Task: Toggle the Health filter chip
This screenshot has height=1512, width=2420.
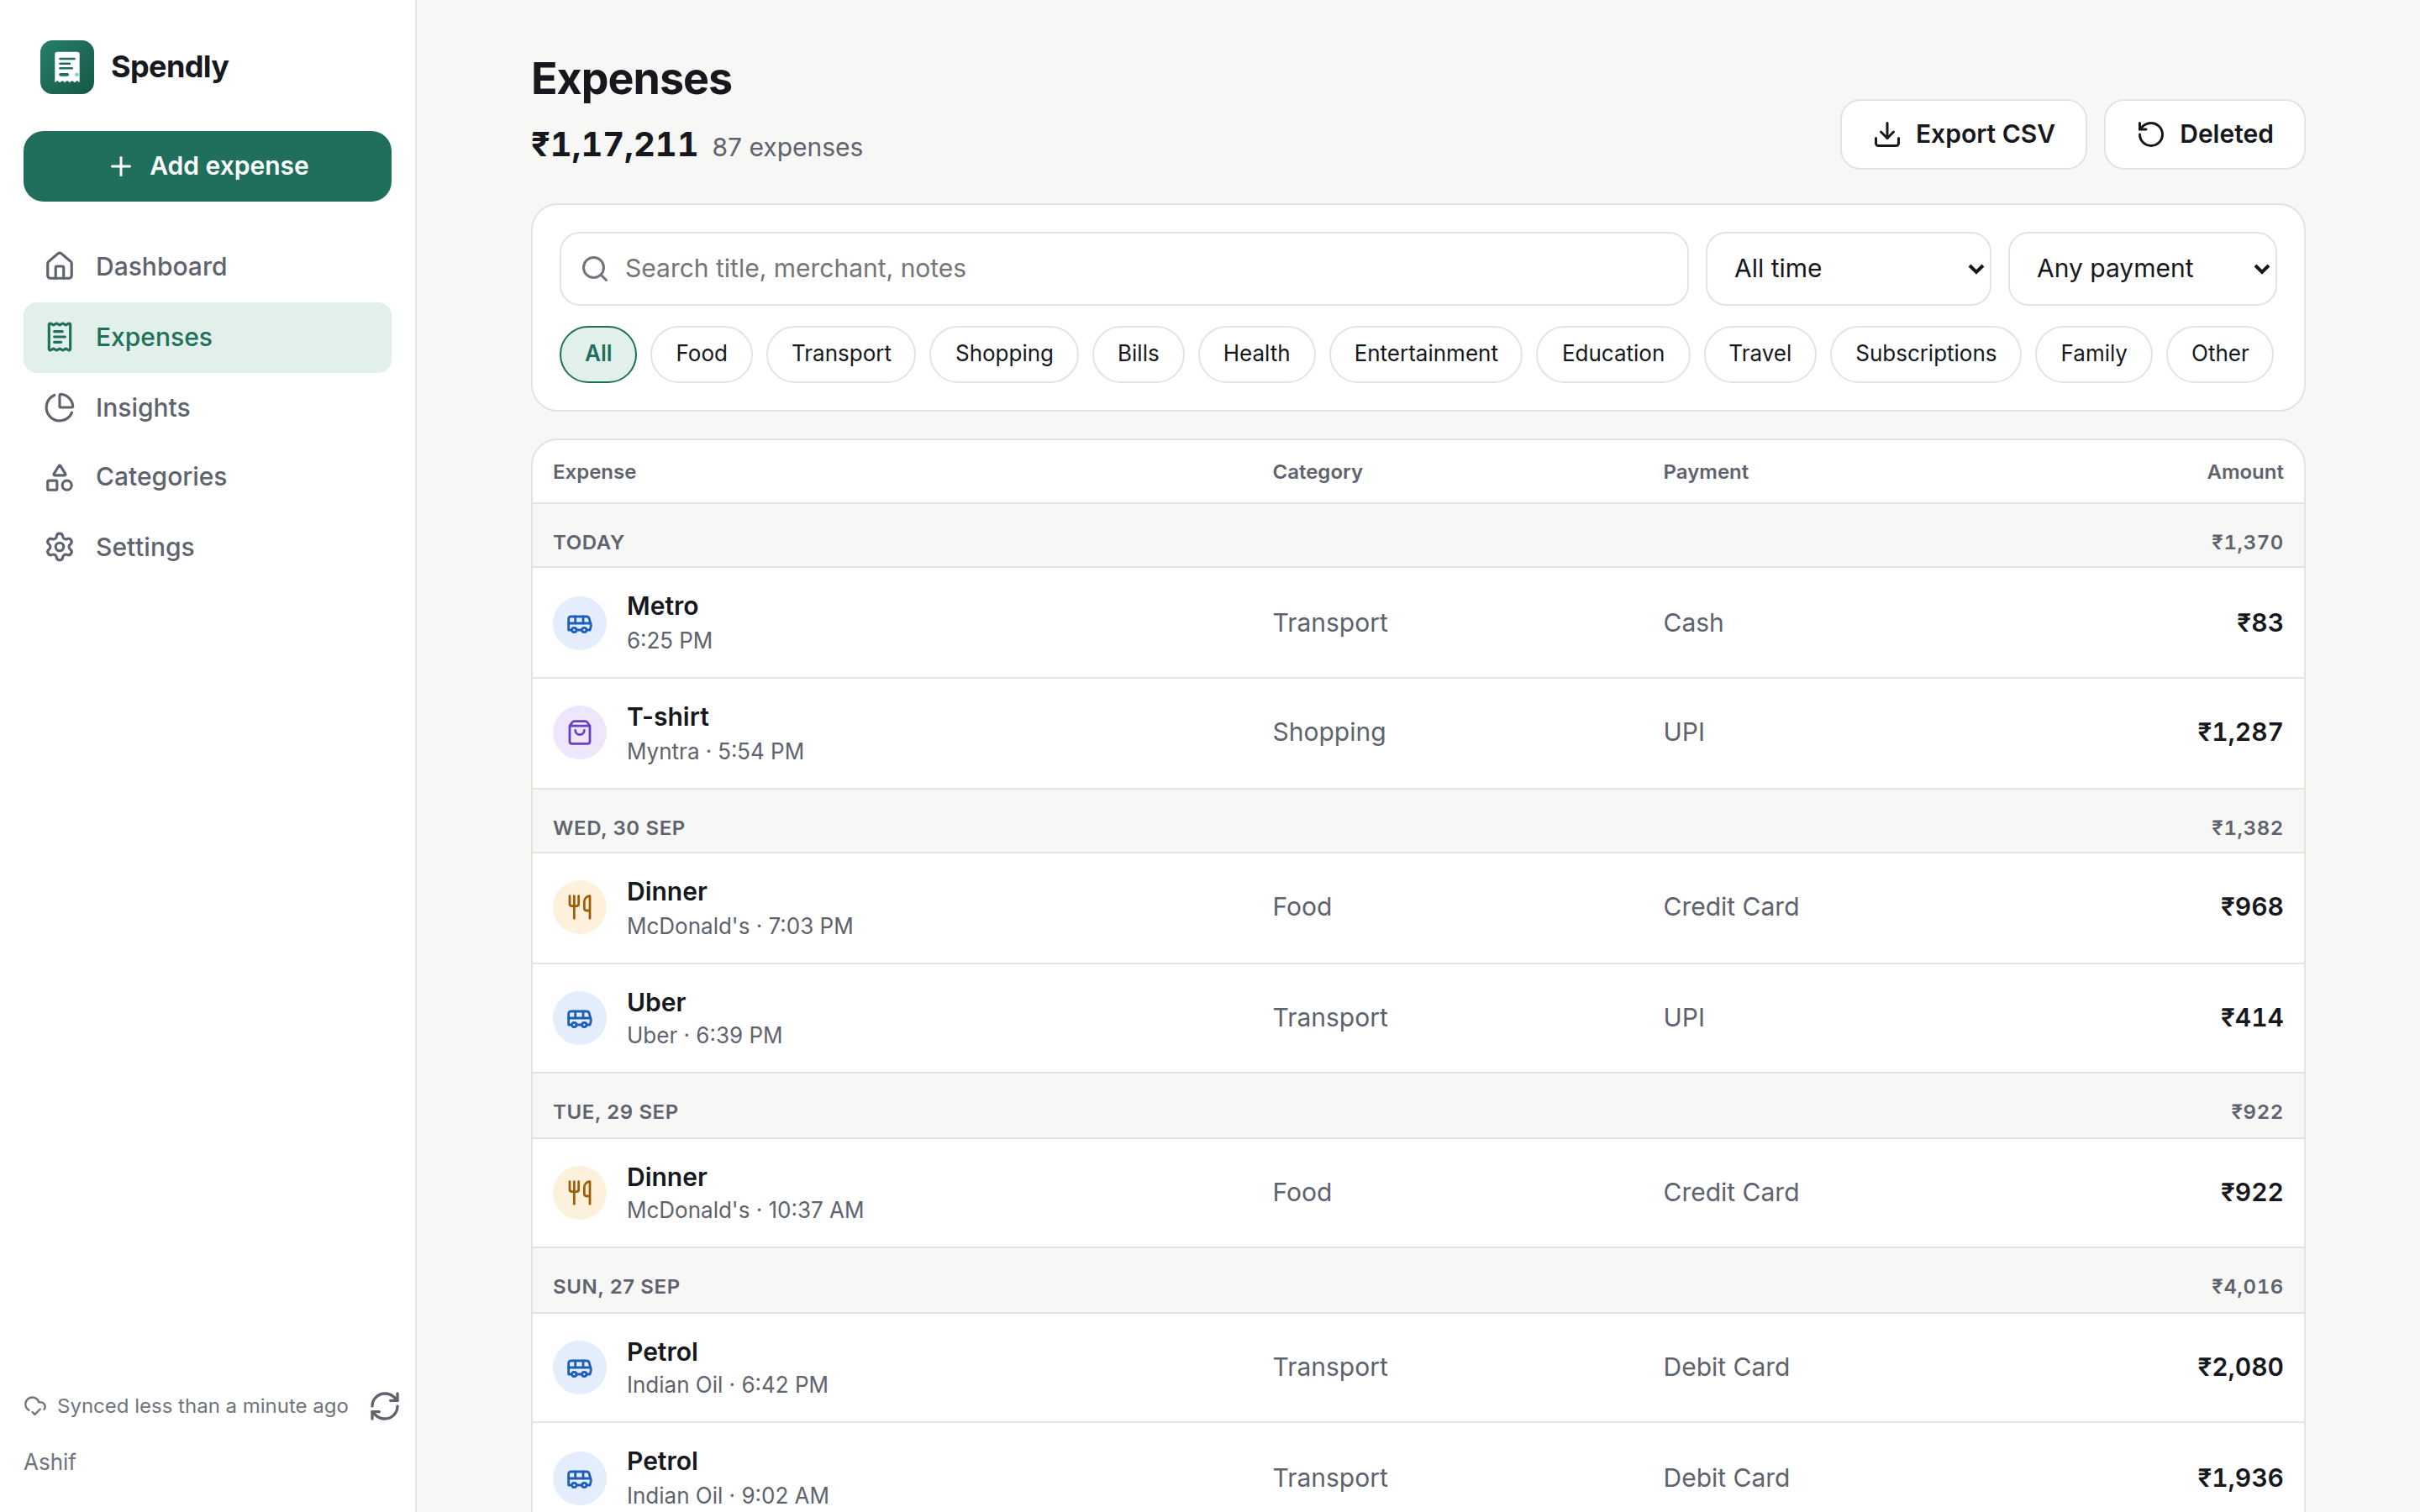Action: (1256, 354)
